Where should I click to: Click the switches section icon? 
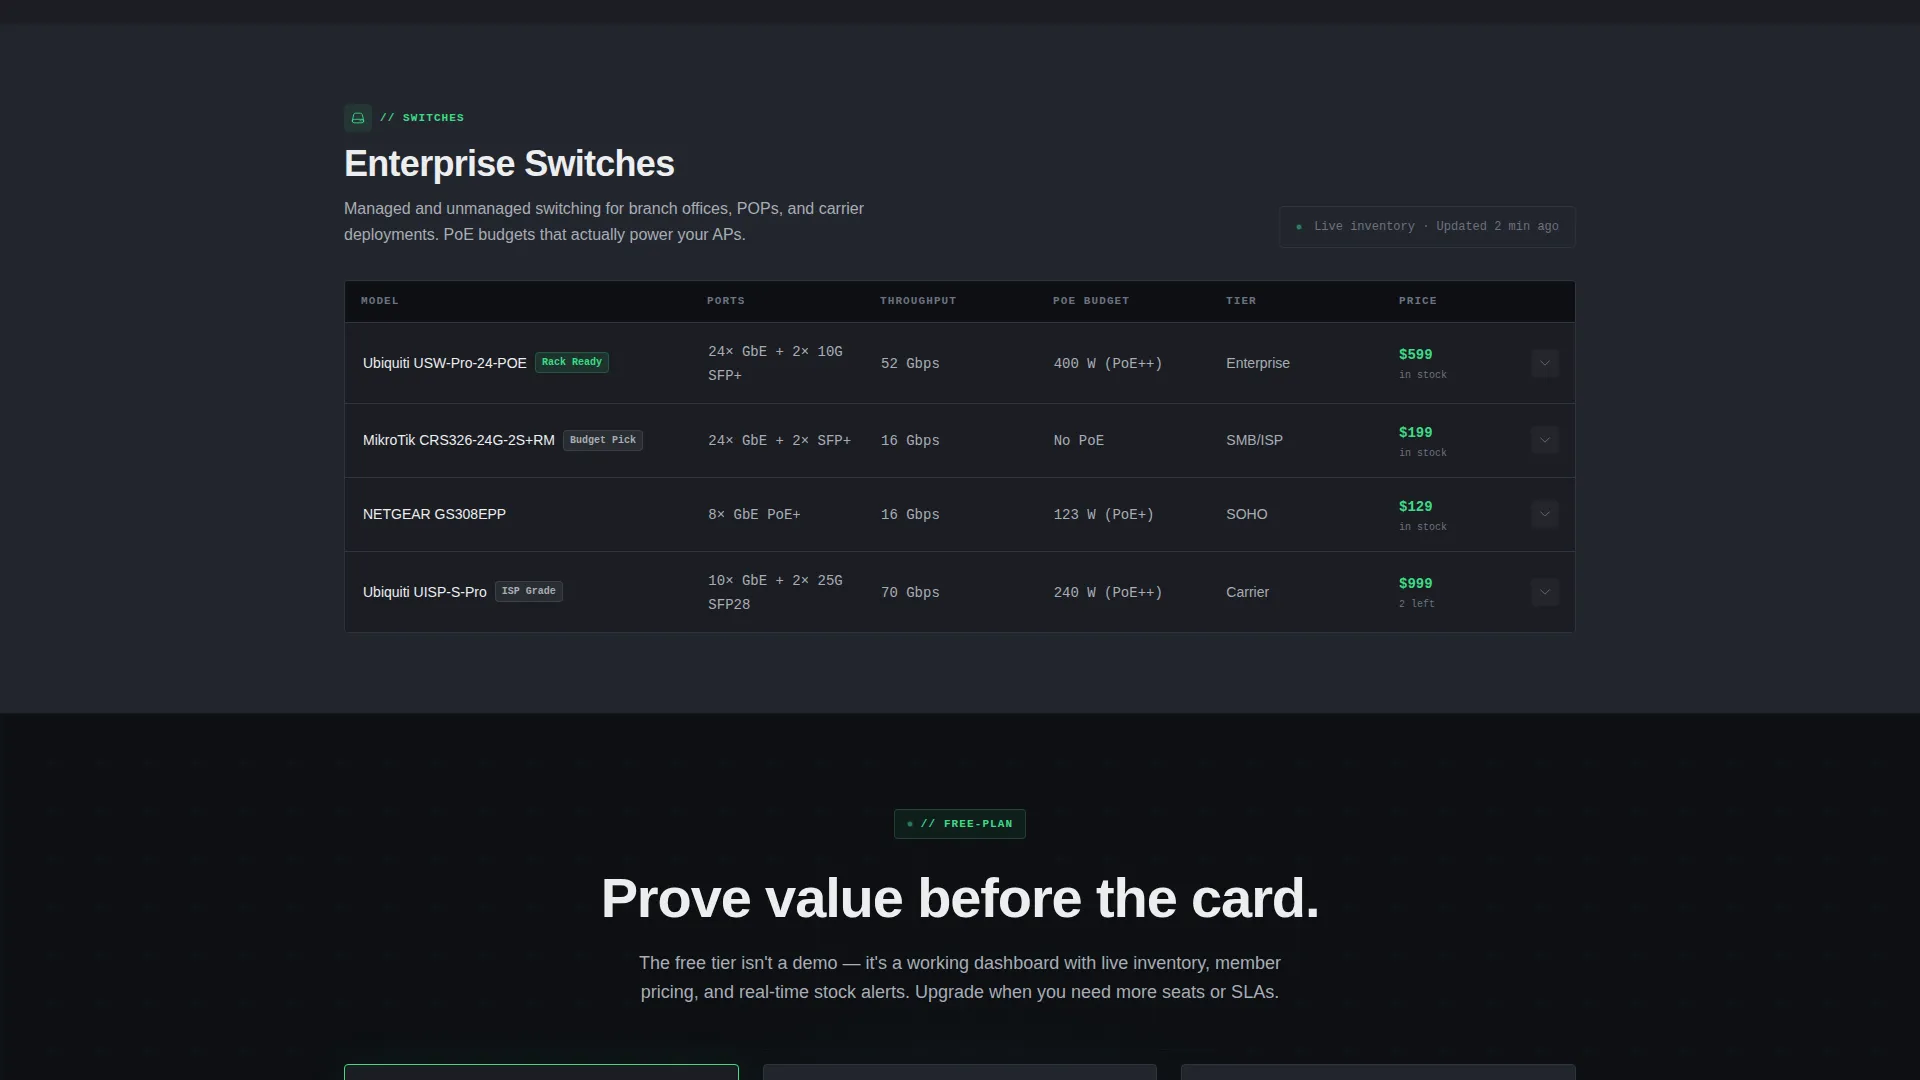[358, 118]
